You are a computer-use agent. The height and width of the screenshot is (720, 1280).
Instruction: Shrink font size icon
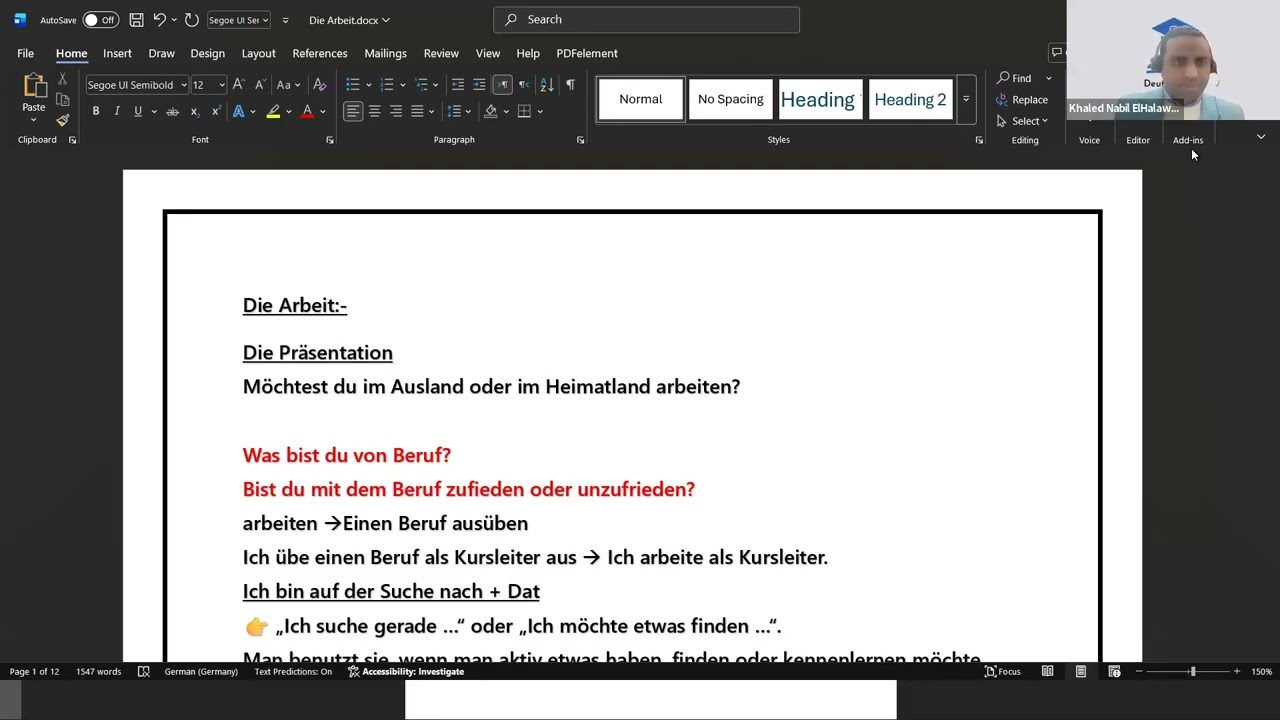tap(261, 85)
